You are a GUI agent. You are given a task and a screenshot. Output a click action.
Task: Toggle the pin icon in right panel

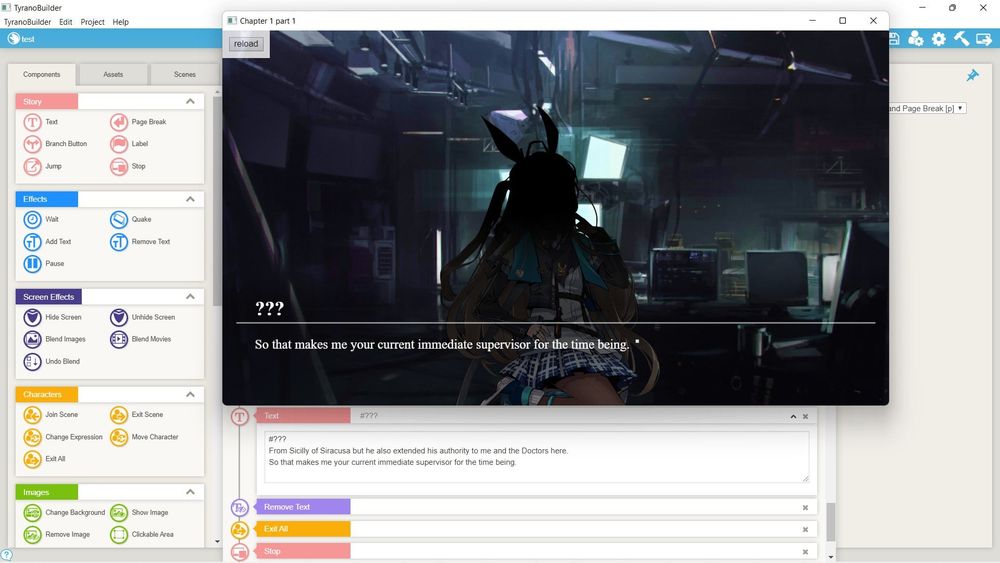tap(972, 75)
